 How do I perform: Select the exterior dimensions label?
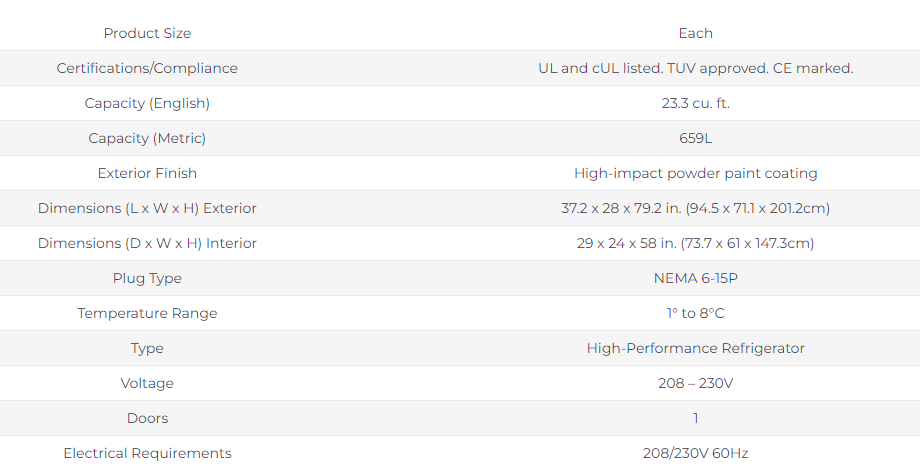[147, 208]
